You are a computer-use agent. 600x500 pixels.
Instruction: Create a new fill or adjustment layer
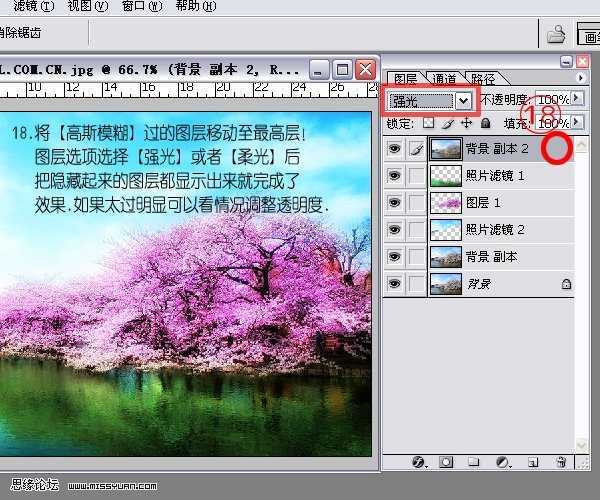[x=502, y=462]
